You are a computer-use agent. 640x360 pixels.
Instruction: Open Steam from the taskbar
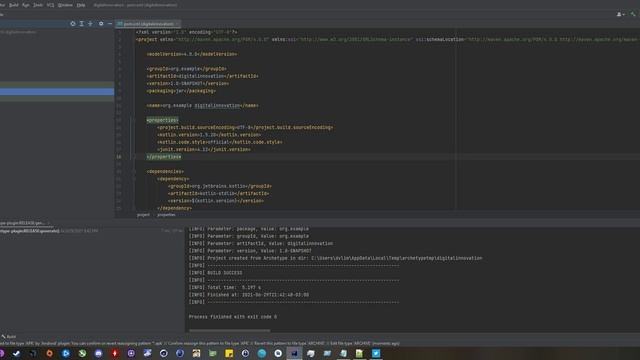coord(16,353)
